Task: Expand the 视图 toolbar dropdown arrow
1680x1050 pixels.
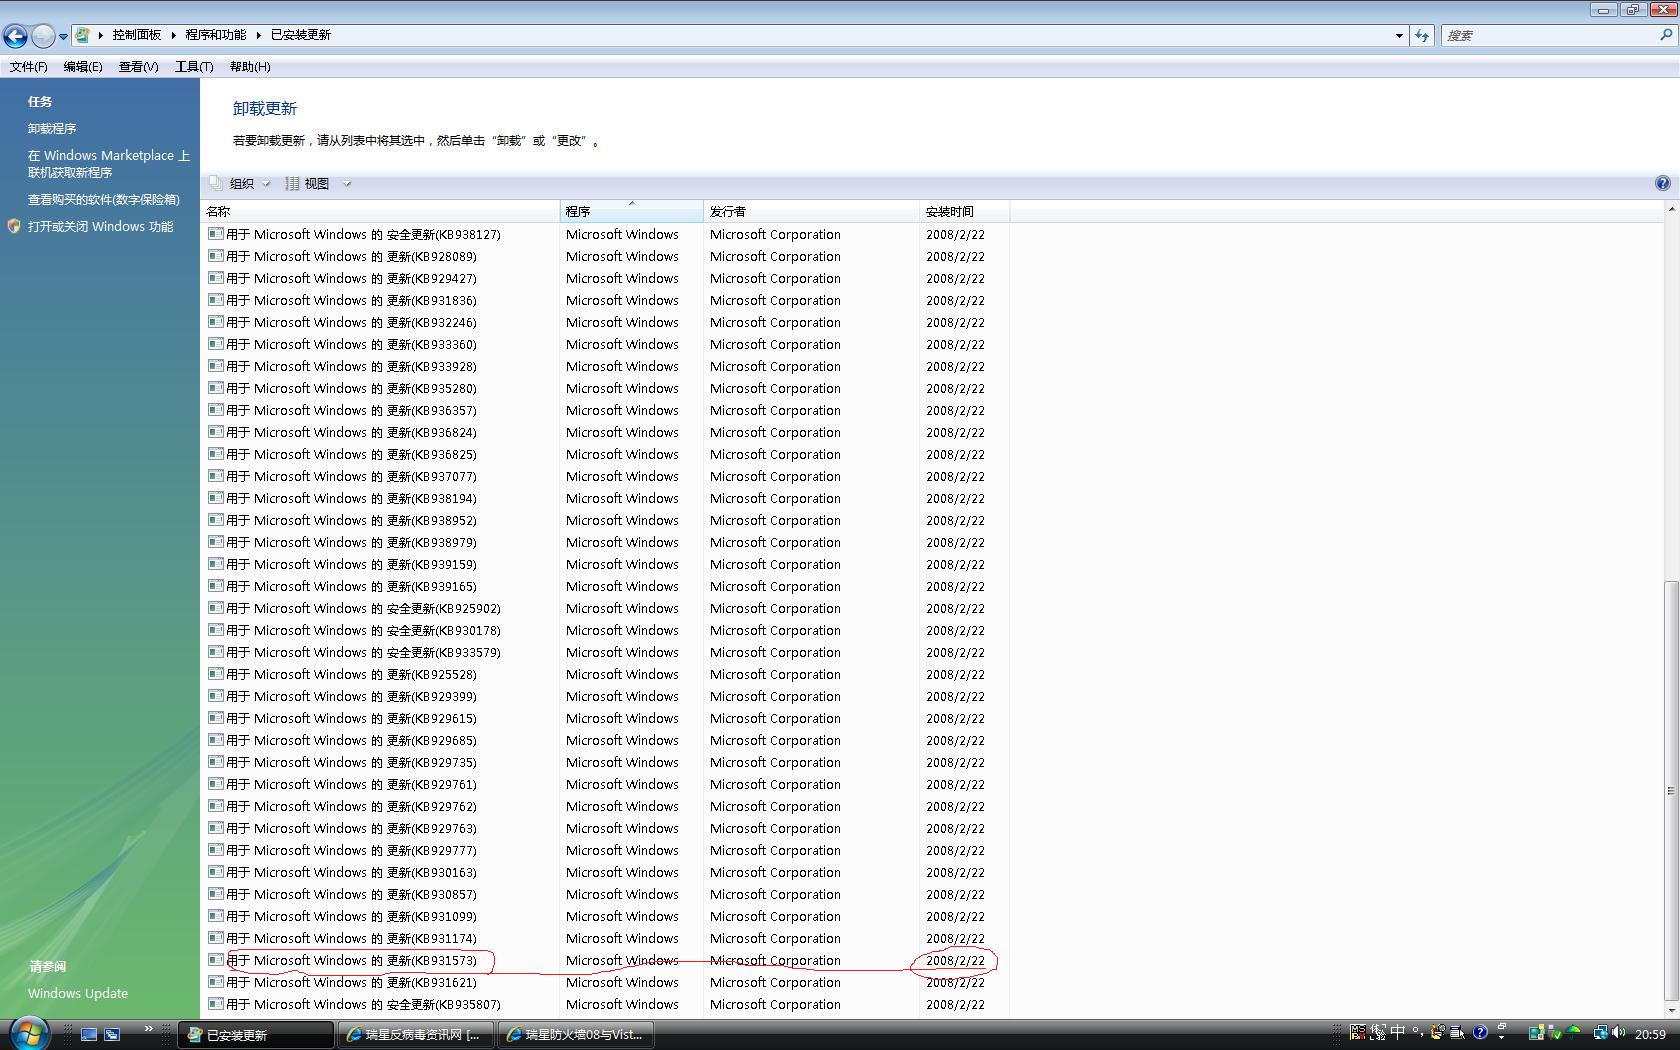Action: [347, 184]
